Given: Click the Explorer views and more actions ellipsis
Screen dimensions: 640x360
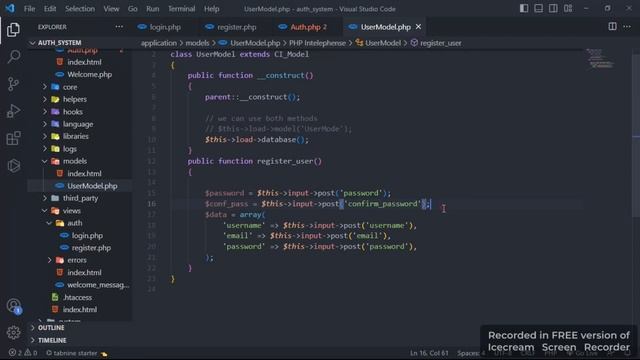Looking at the screenshot, I should point(119,27).
